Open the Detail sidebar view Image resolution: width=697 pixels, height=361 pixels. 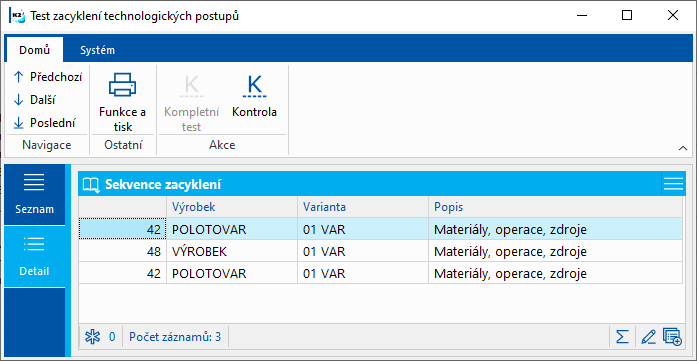coord(35,256)
